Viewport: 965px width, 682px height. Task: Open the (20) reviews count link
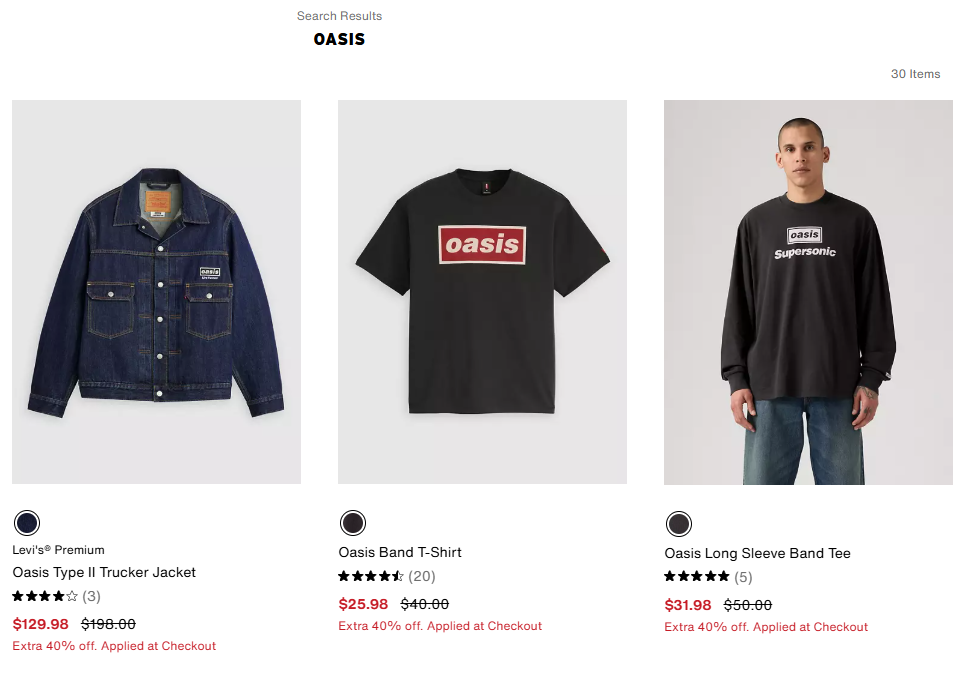pos(422,576)
